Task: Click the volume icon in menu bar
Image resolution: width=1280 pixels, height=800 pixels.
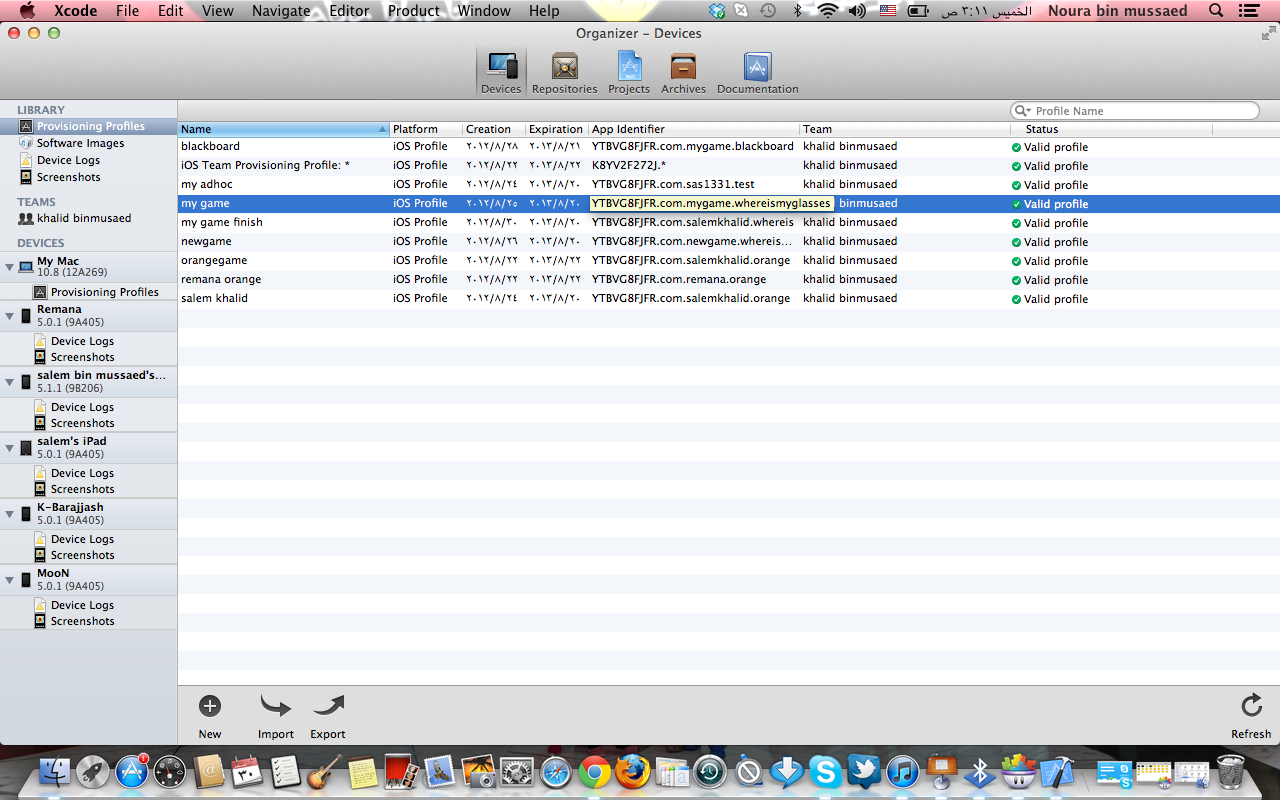Action: coord(857,11)
